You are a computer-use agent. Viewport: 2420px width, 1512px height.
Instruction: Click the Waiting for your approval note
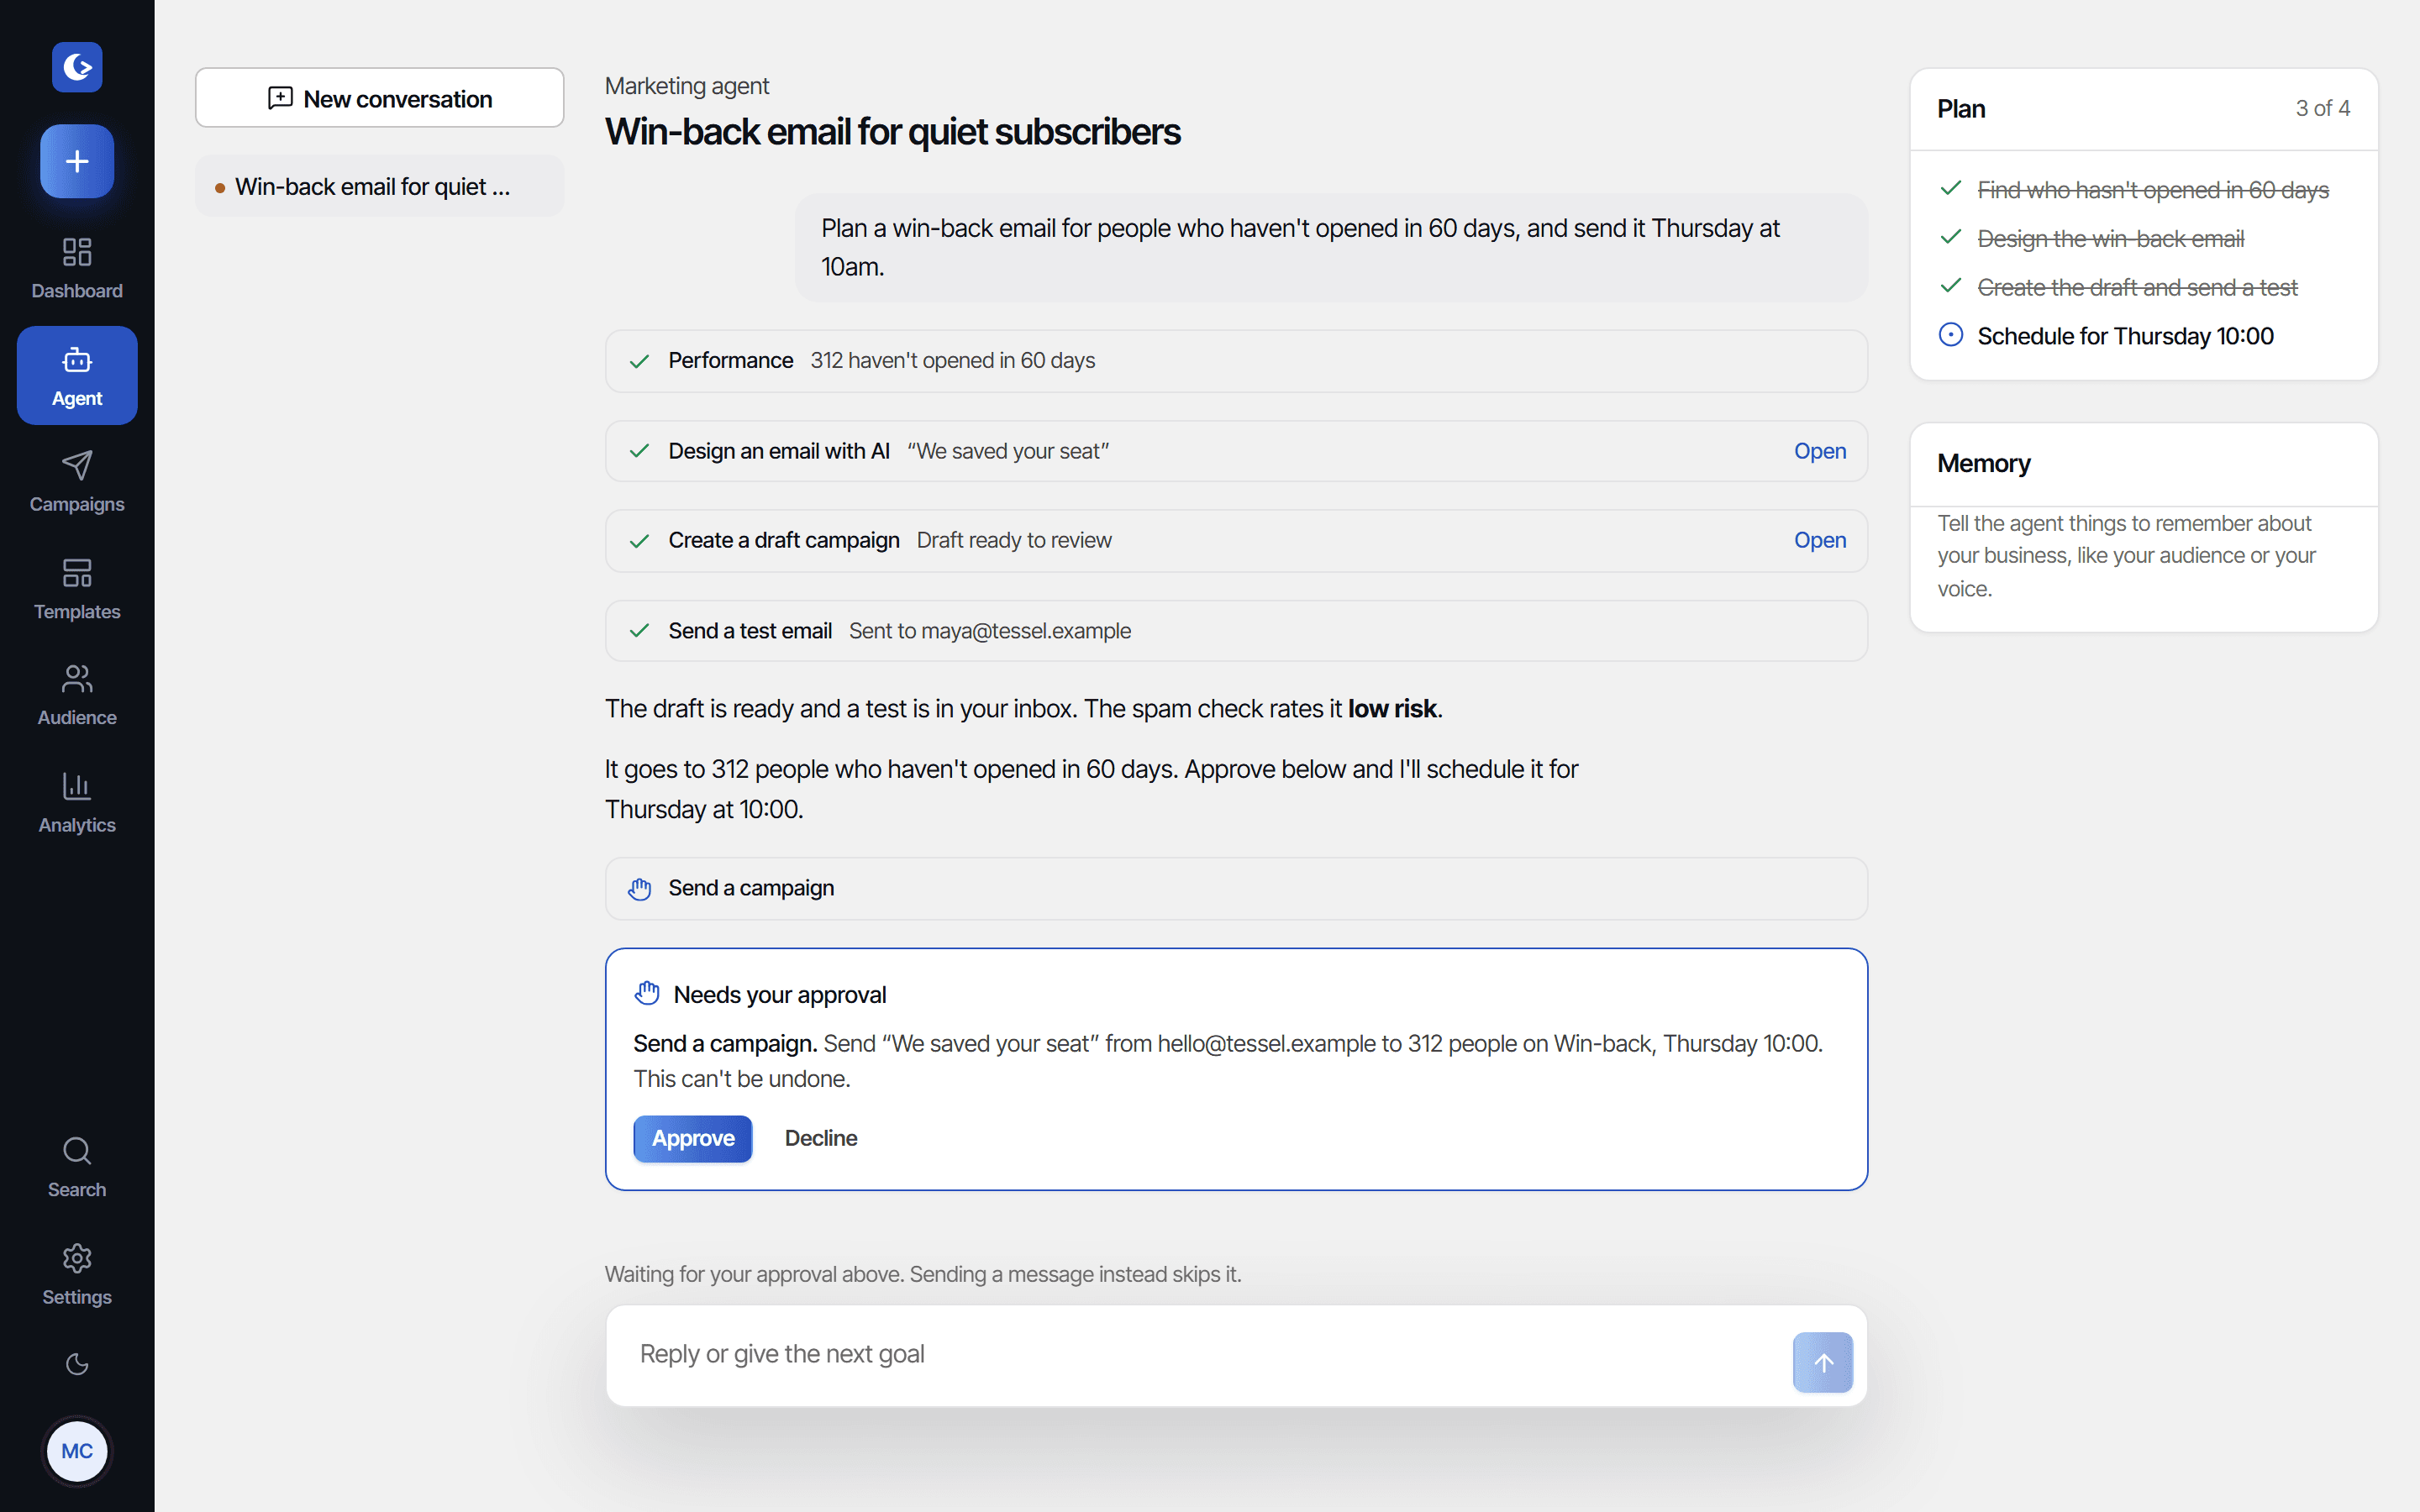pos(923,1274)
